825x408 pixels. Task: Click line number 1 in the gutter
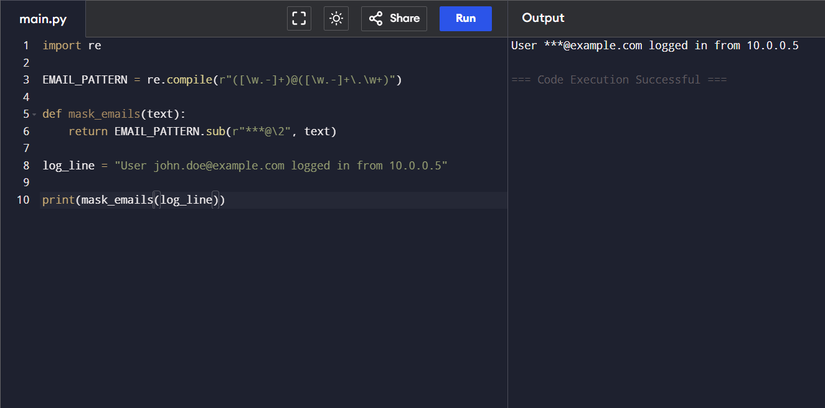click(x=25, y=46)
